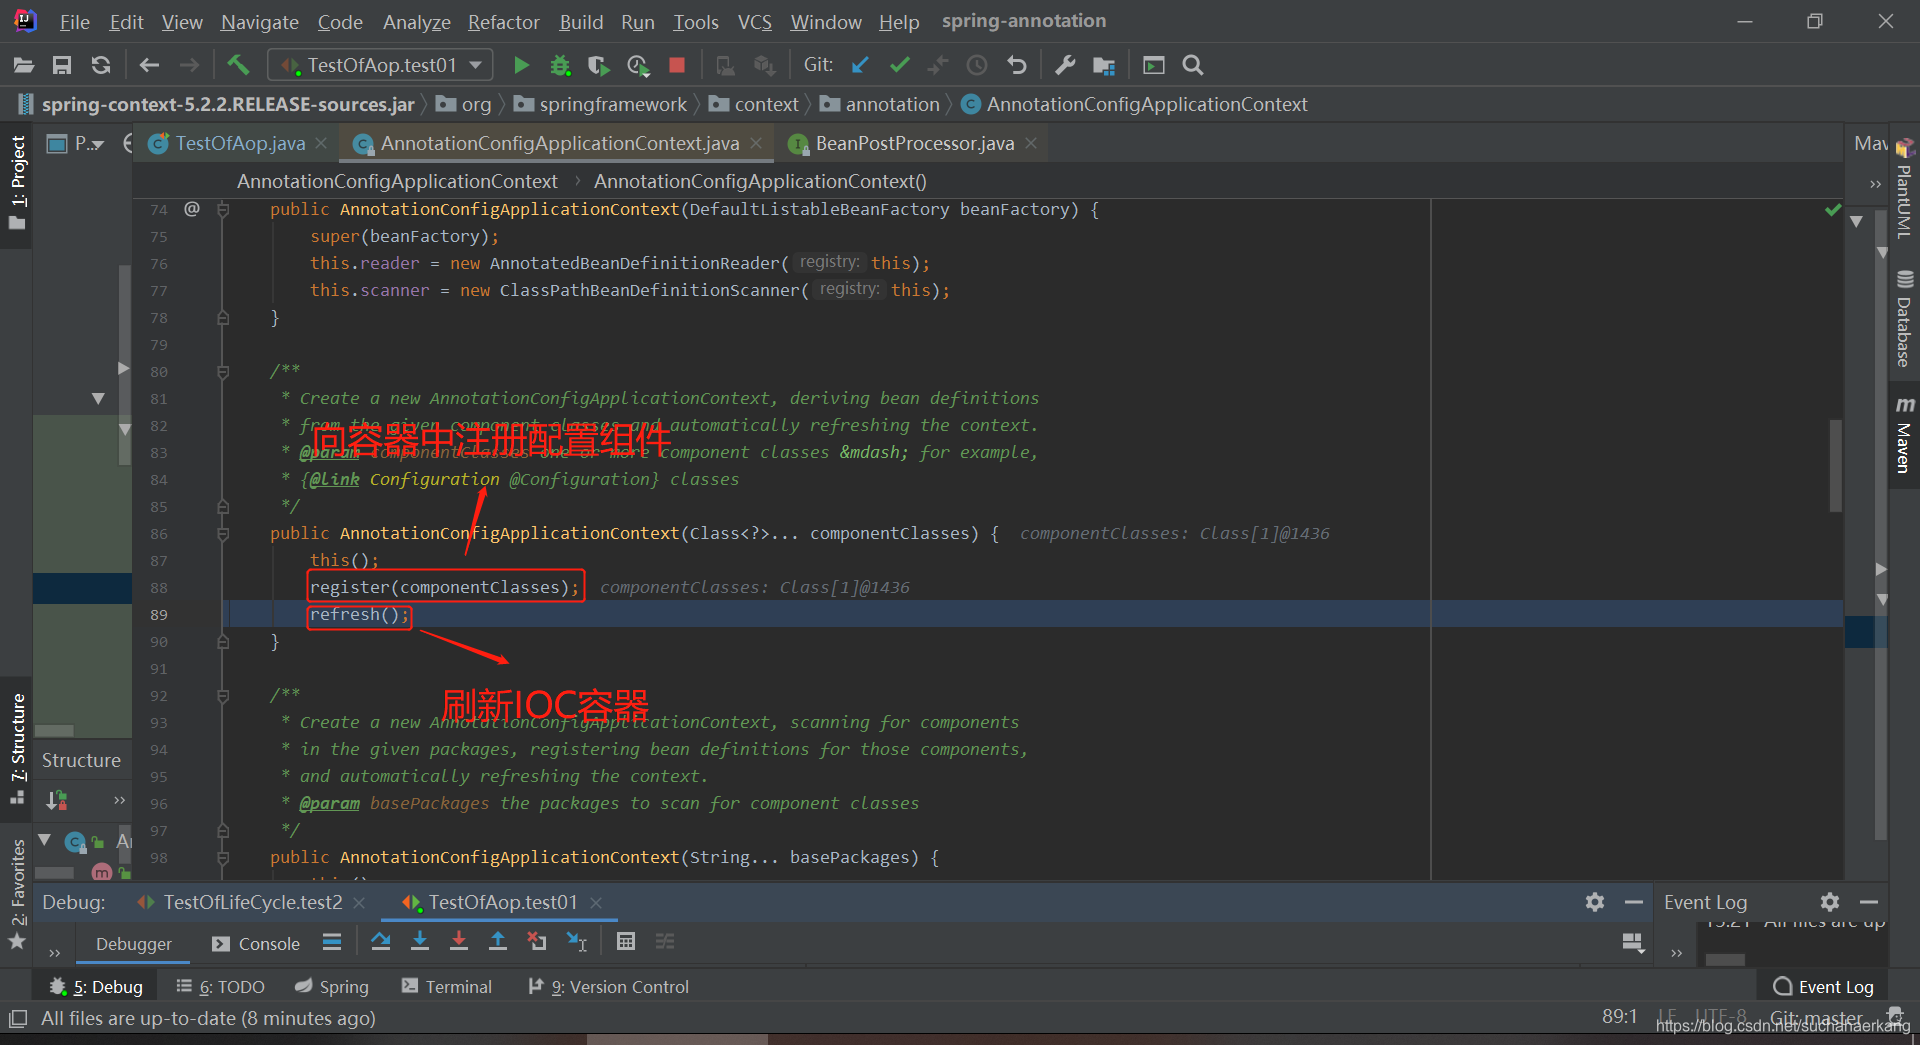Collapse Javadoc fold marker at line 80

223,372
